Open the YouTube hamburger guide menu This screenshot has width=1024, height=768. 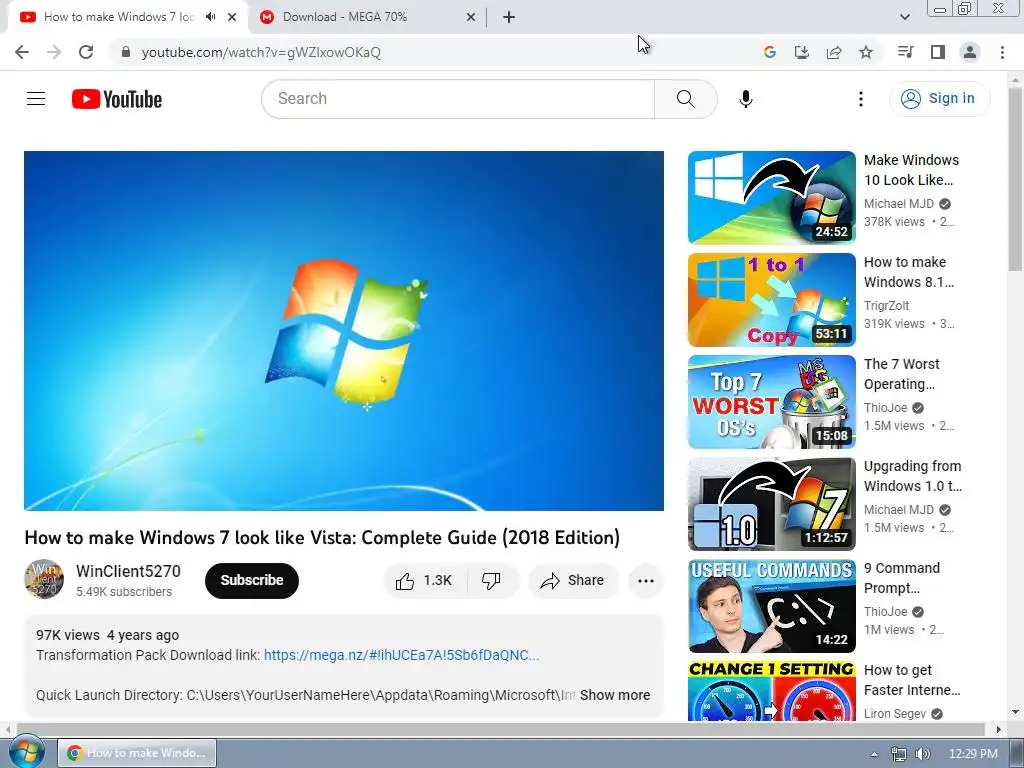point(36,99)
